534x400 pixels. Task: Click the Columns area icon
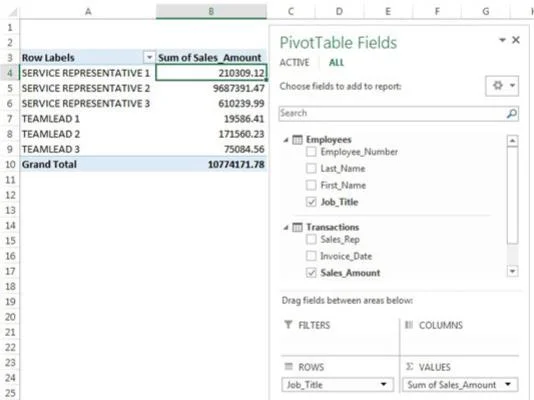point(409,325)
